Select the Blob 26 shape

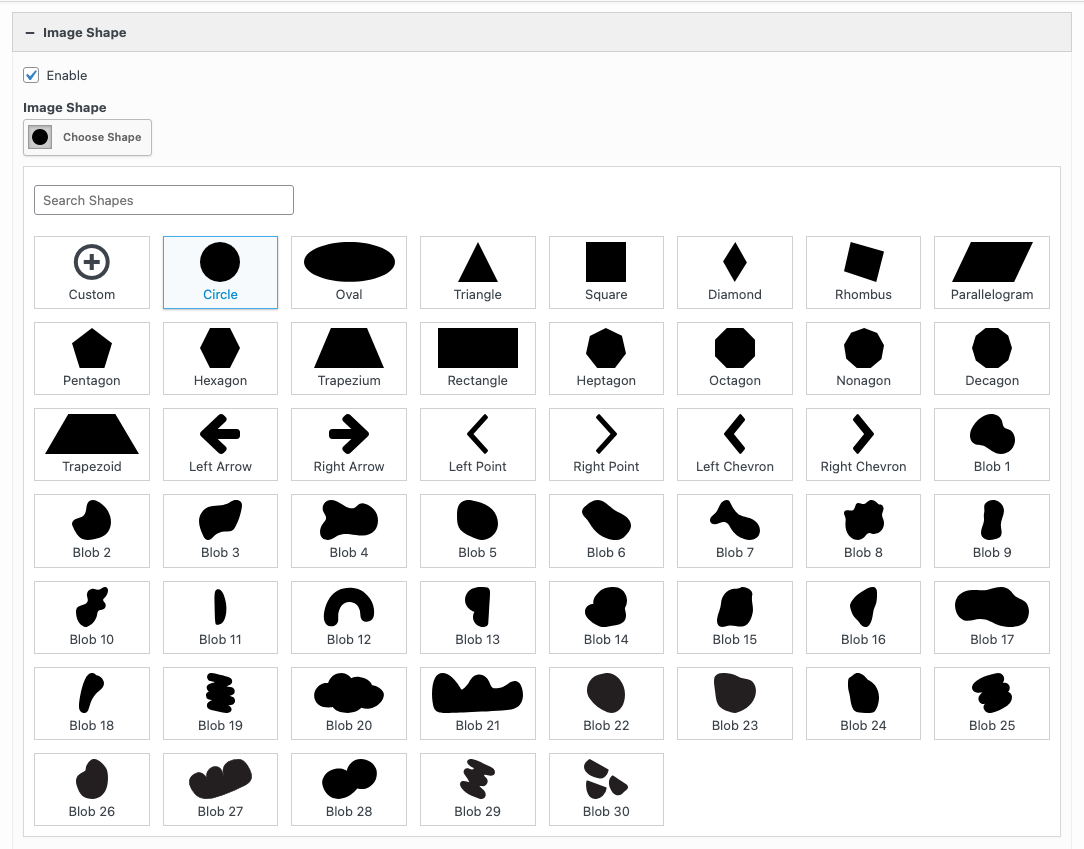[92, 790]
